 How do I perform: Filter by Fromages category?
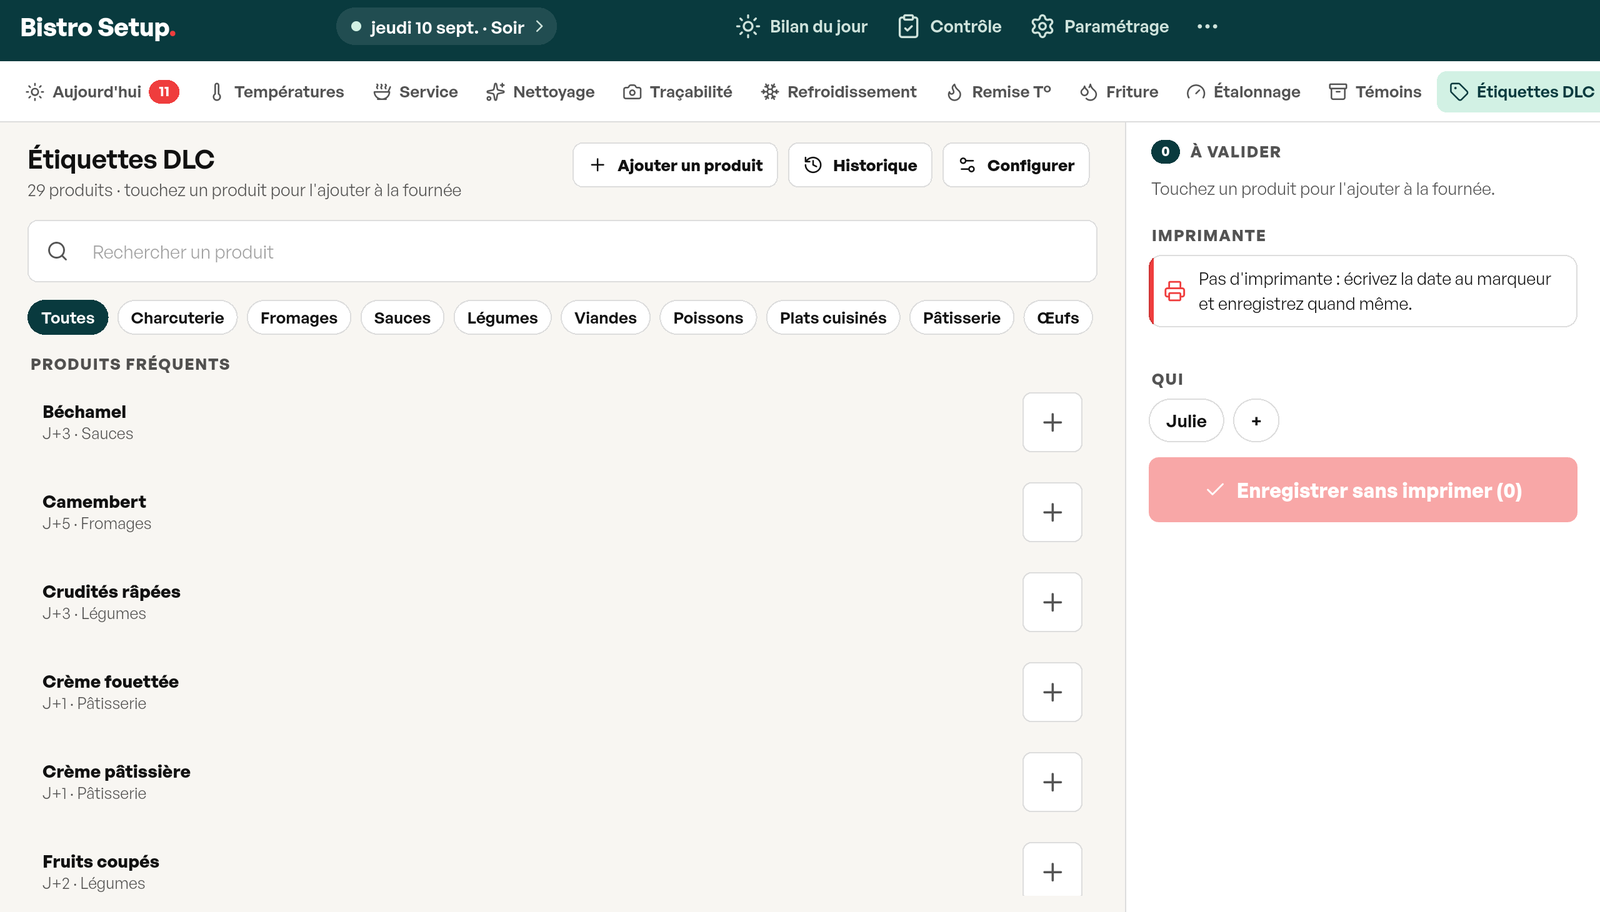299,318
